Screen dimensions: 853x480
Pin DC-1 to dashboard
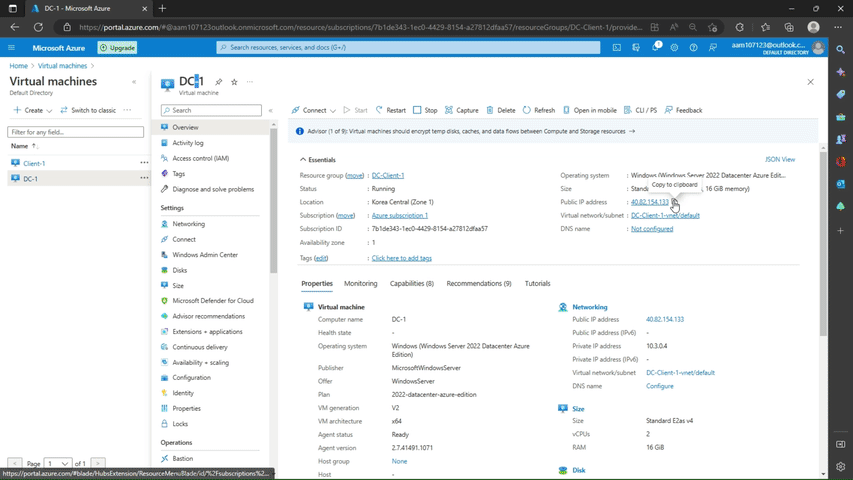[218, 82]
